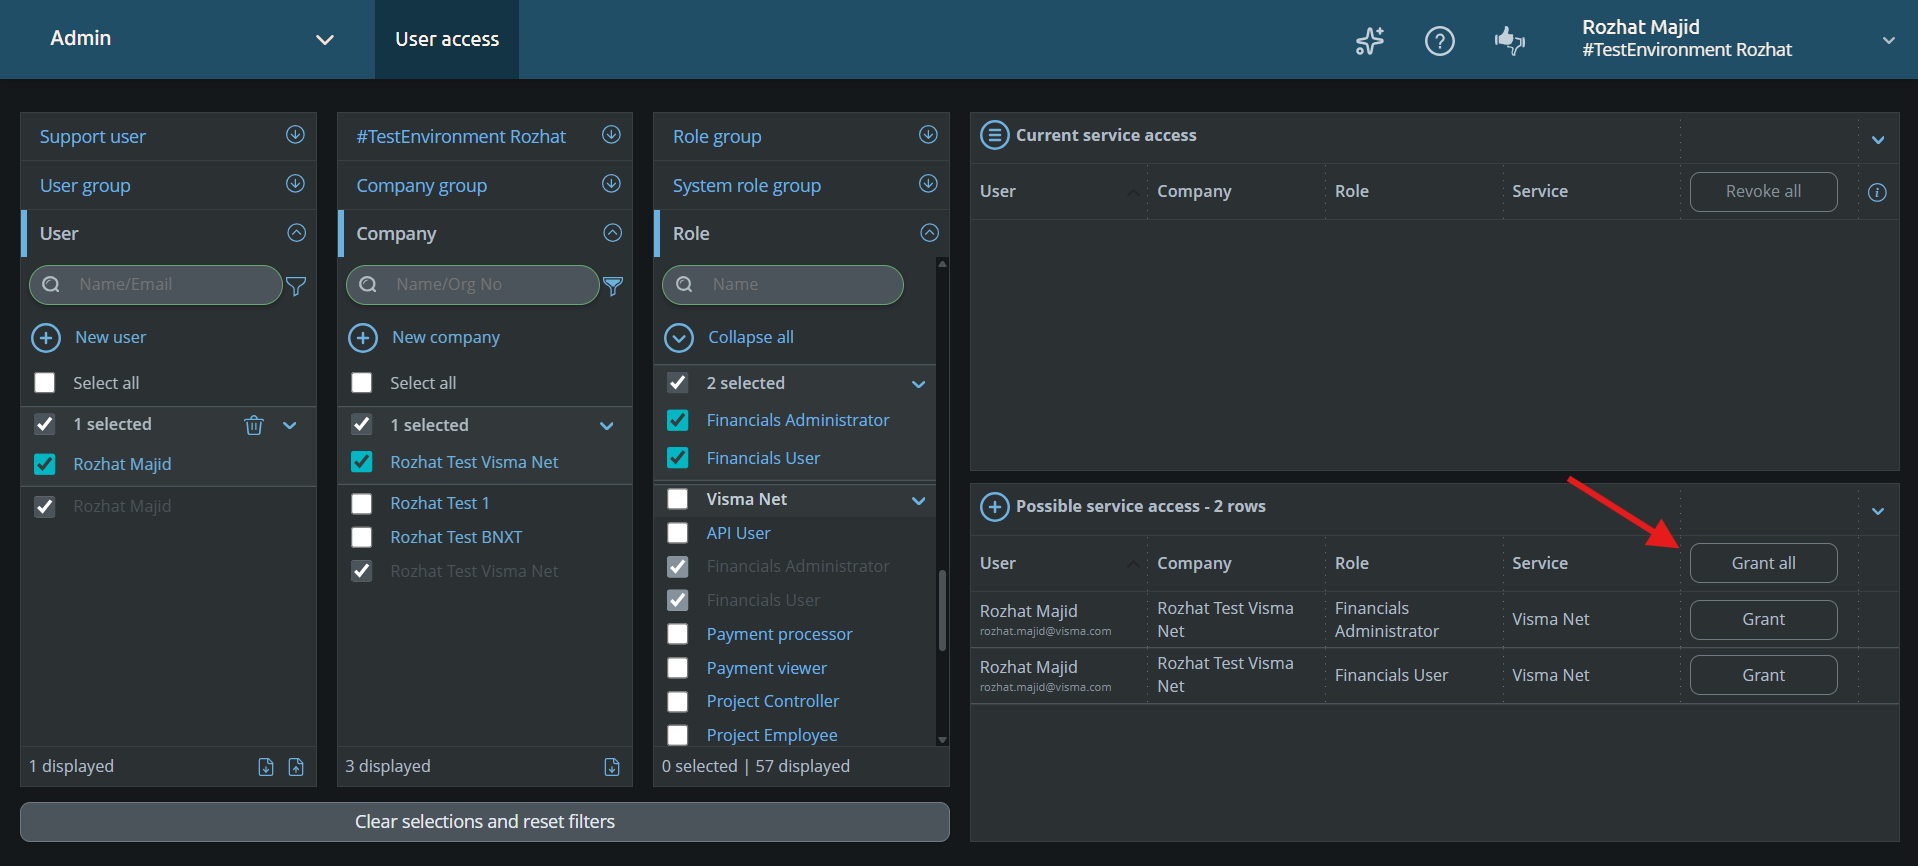Expand the User group section header
Image resolution: width=1918 pixels, height=866 pixels.
pos(169,185)
